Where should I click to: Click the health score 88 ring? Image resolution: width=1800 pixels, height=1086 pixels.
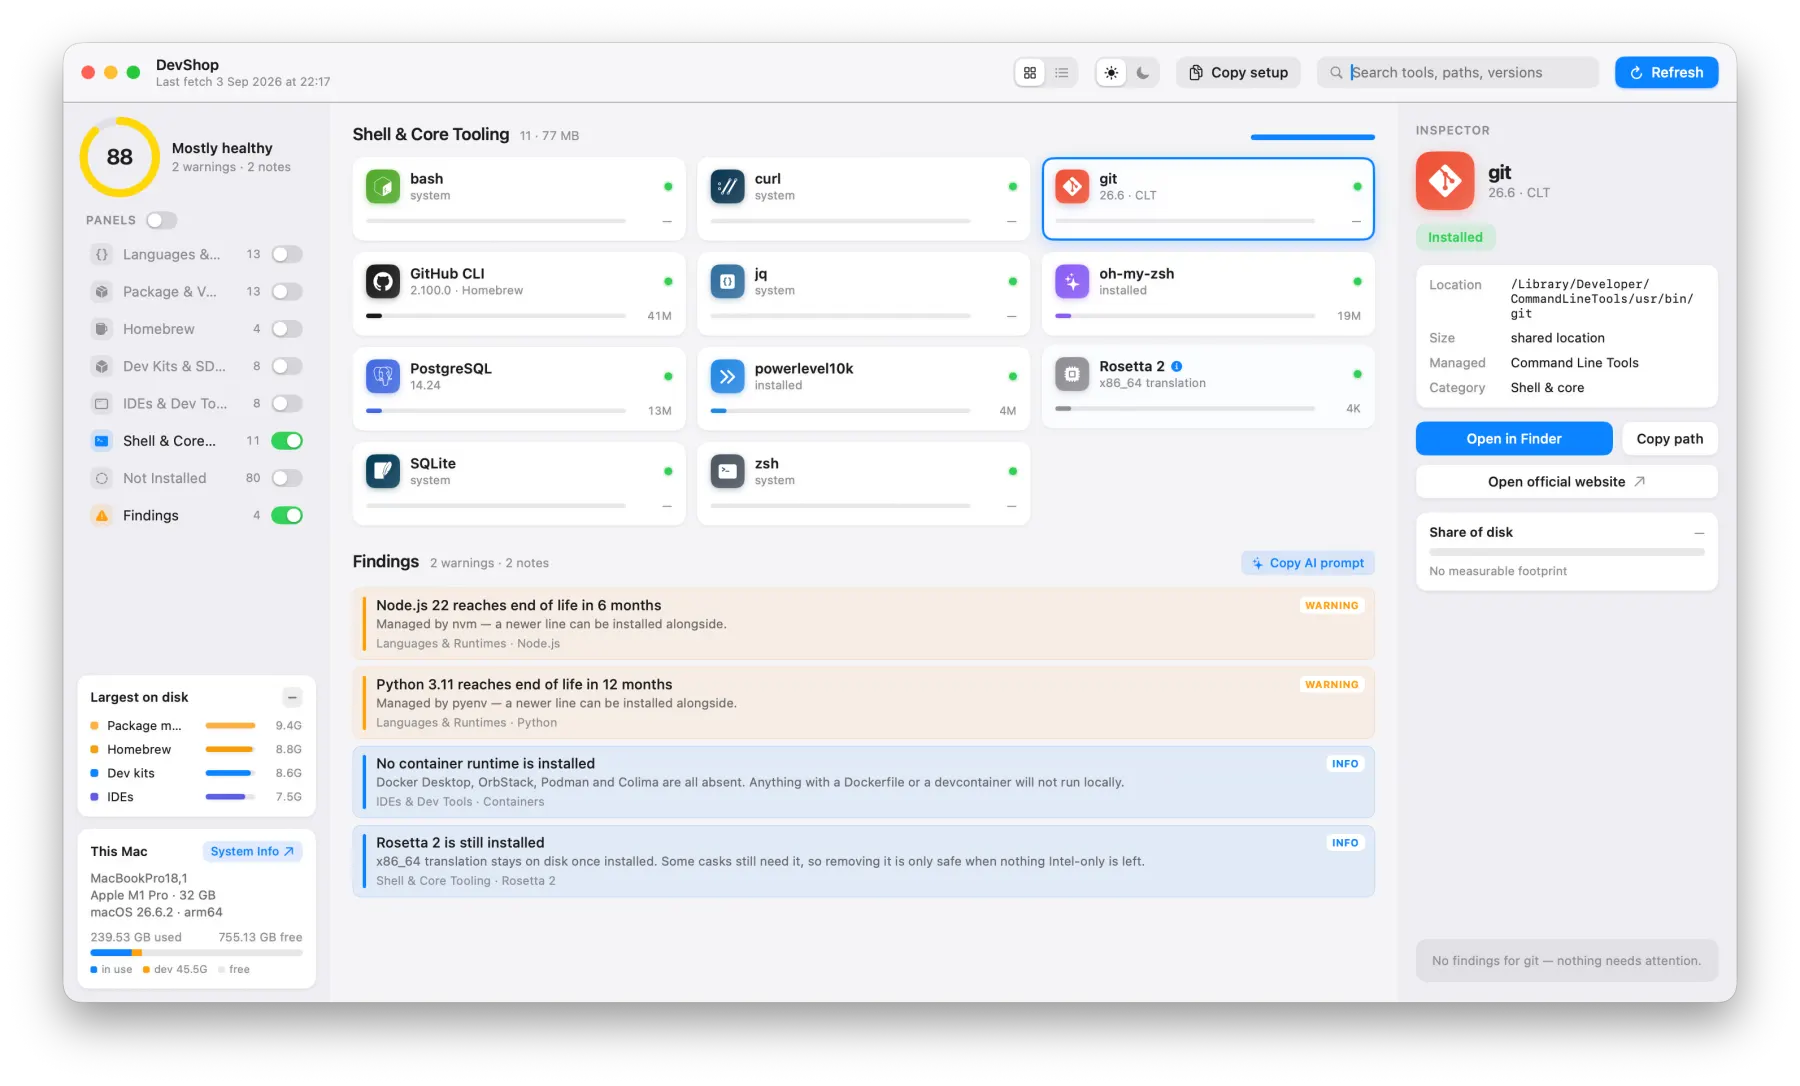click(x=119, y=157)
